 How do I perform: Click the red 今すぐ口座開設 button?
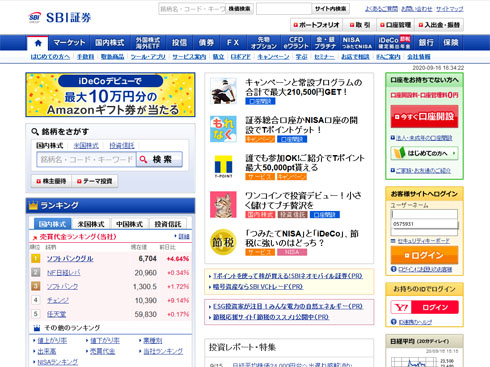[x=424, y=117]
